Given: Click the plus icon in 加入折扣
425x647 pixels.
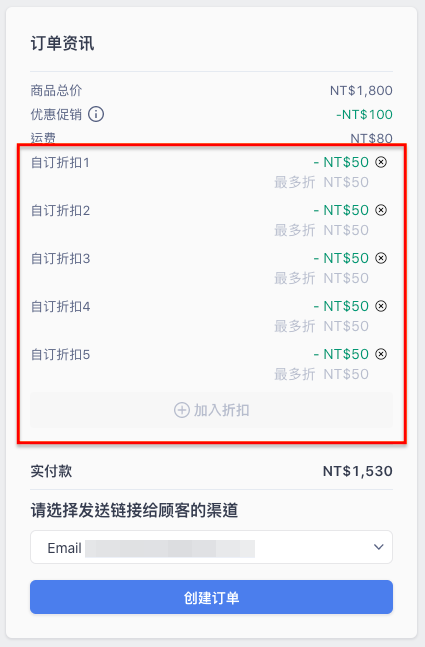Looking at the screenshot, I should coord(182,410).
